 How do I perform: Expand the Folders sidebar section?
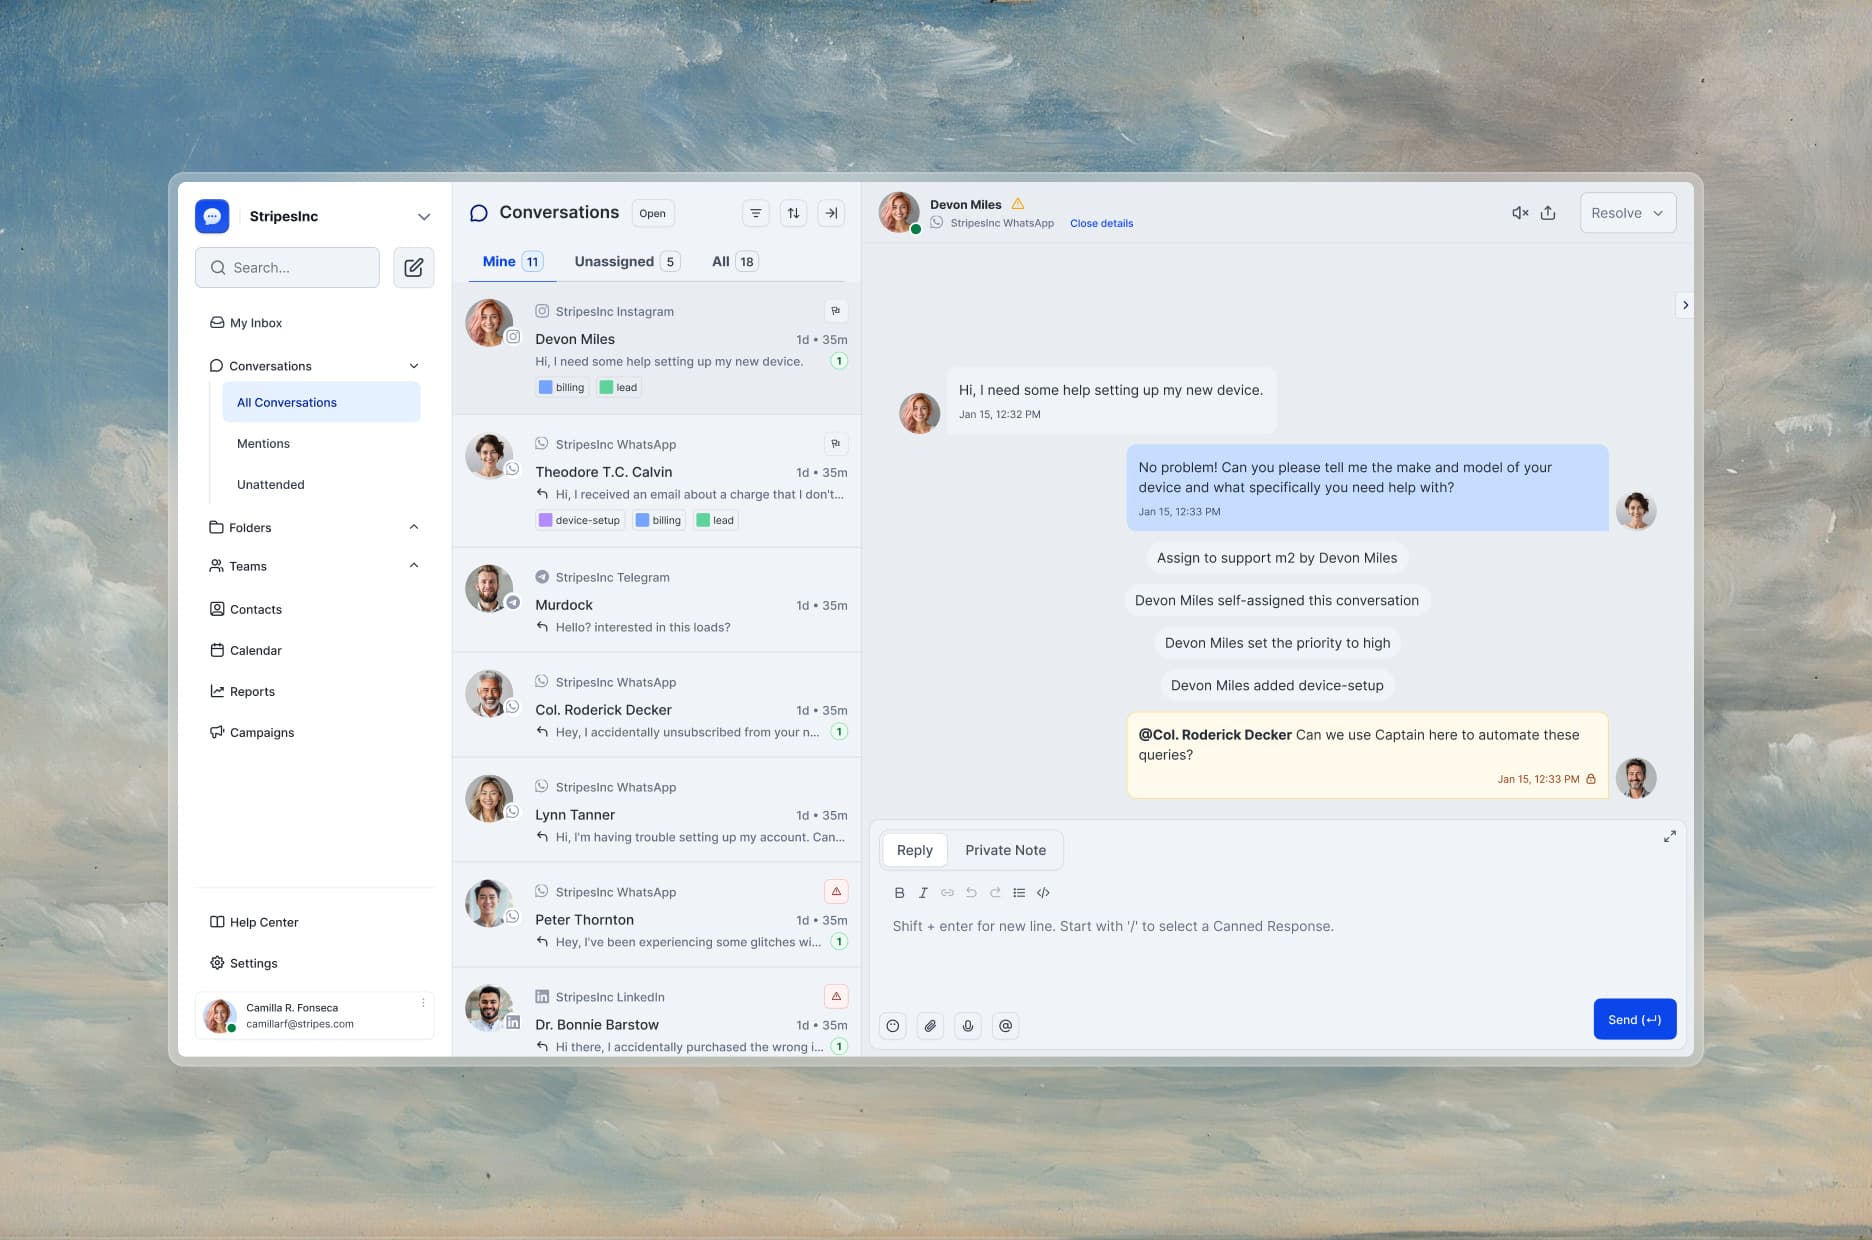414,527
